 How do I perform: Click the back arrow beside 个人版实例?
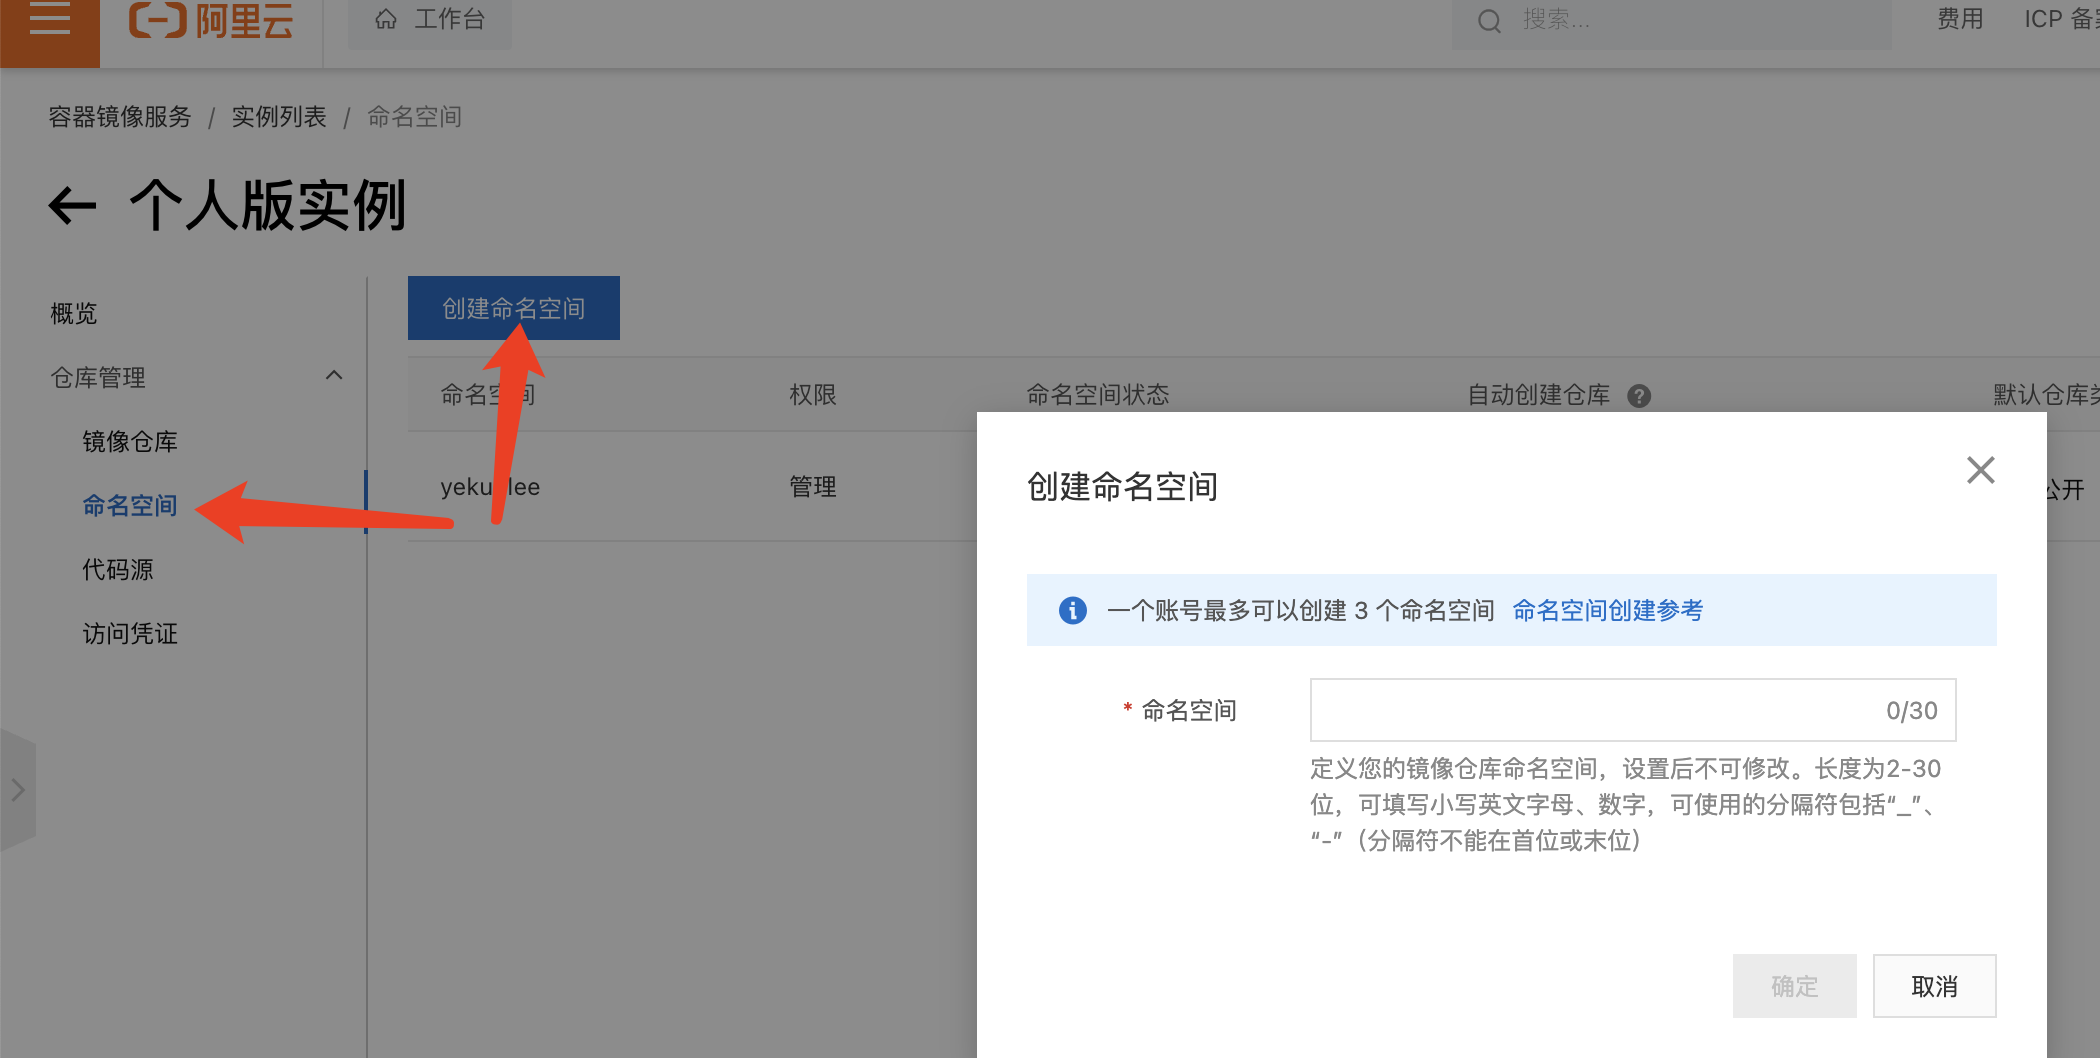tap(73, 206)
